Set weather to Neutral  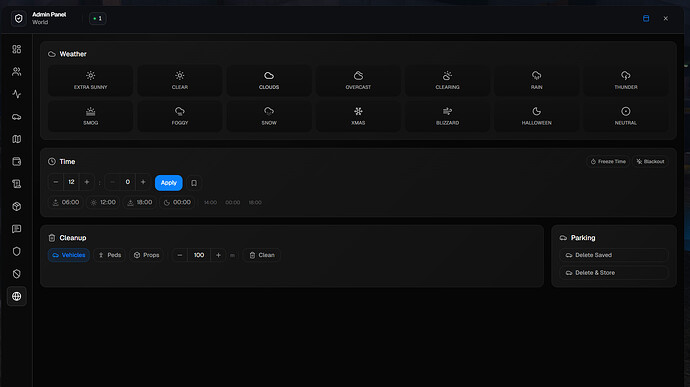[626, 116]
